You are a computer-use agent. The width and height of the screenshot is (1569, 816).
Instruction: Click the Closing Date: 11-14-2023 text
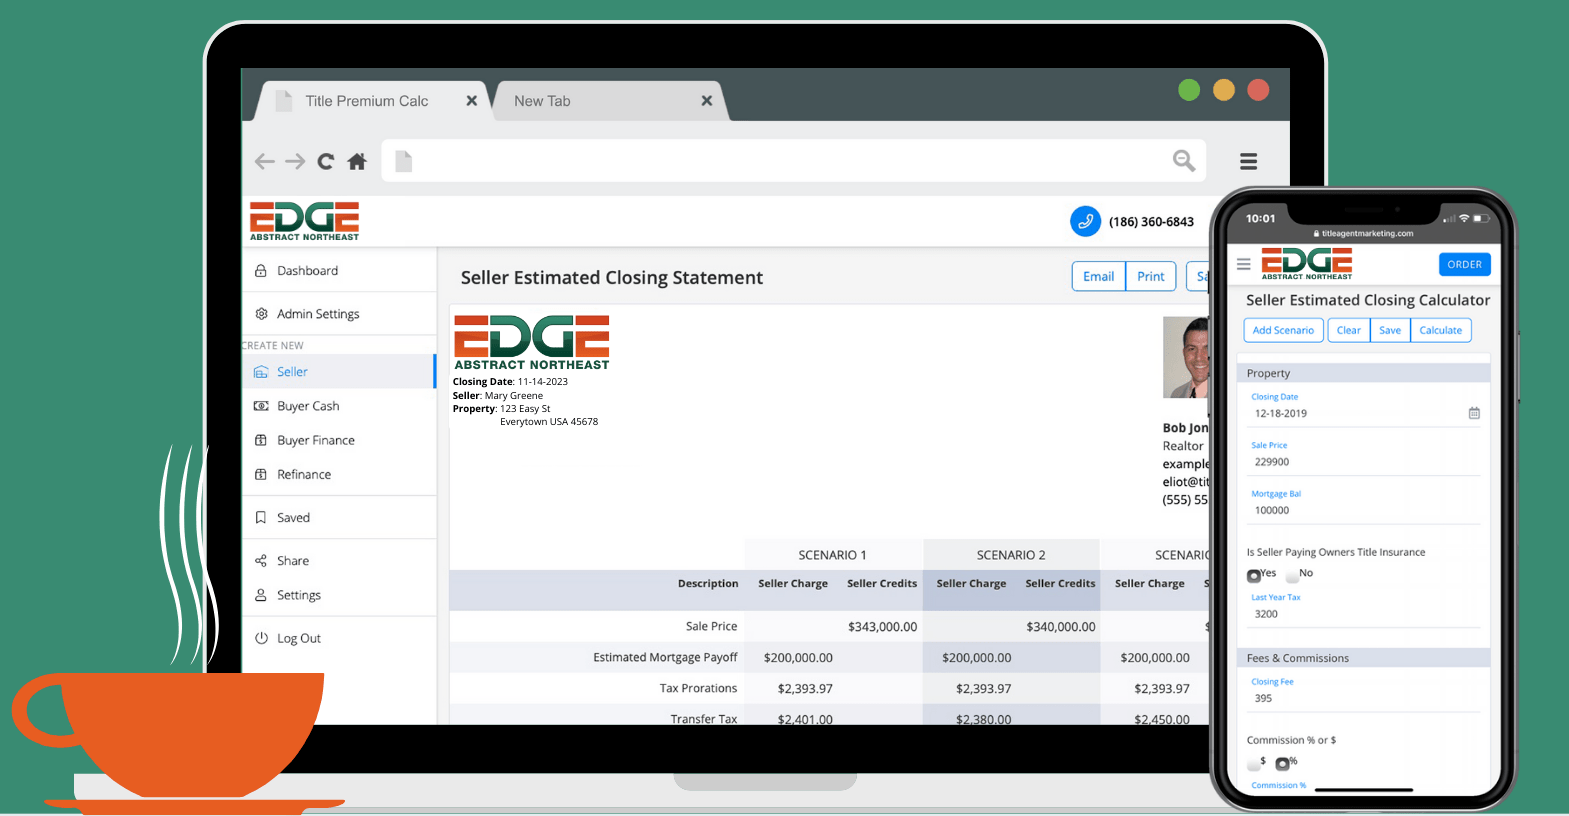(510, 382)
